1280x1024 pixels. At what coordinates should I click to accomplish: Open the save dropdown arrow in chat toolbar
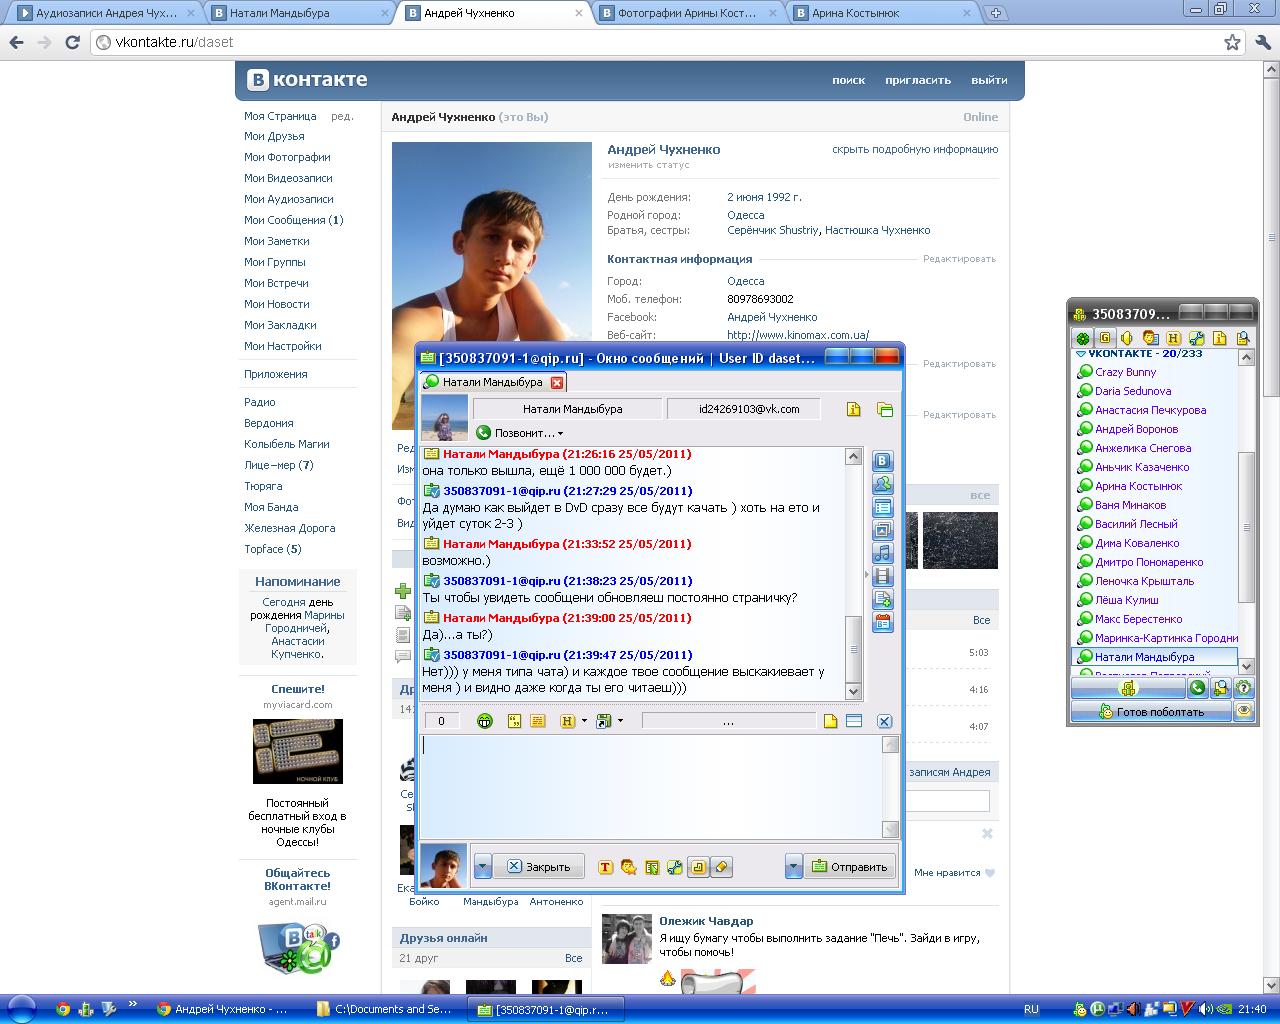620,721
